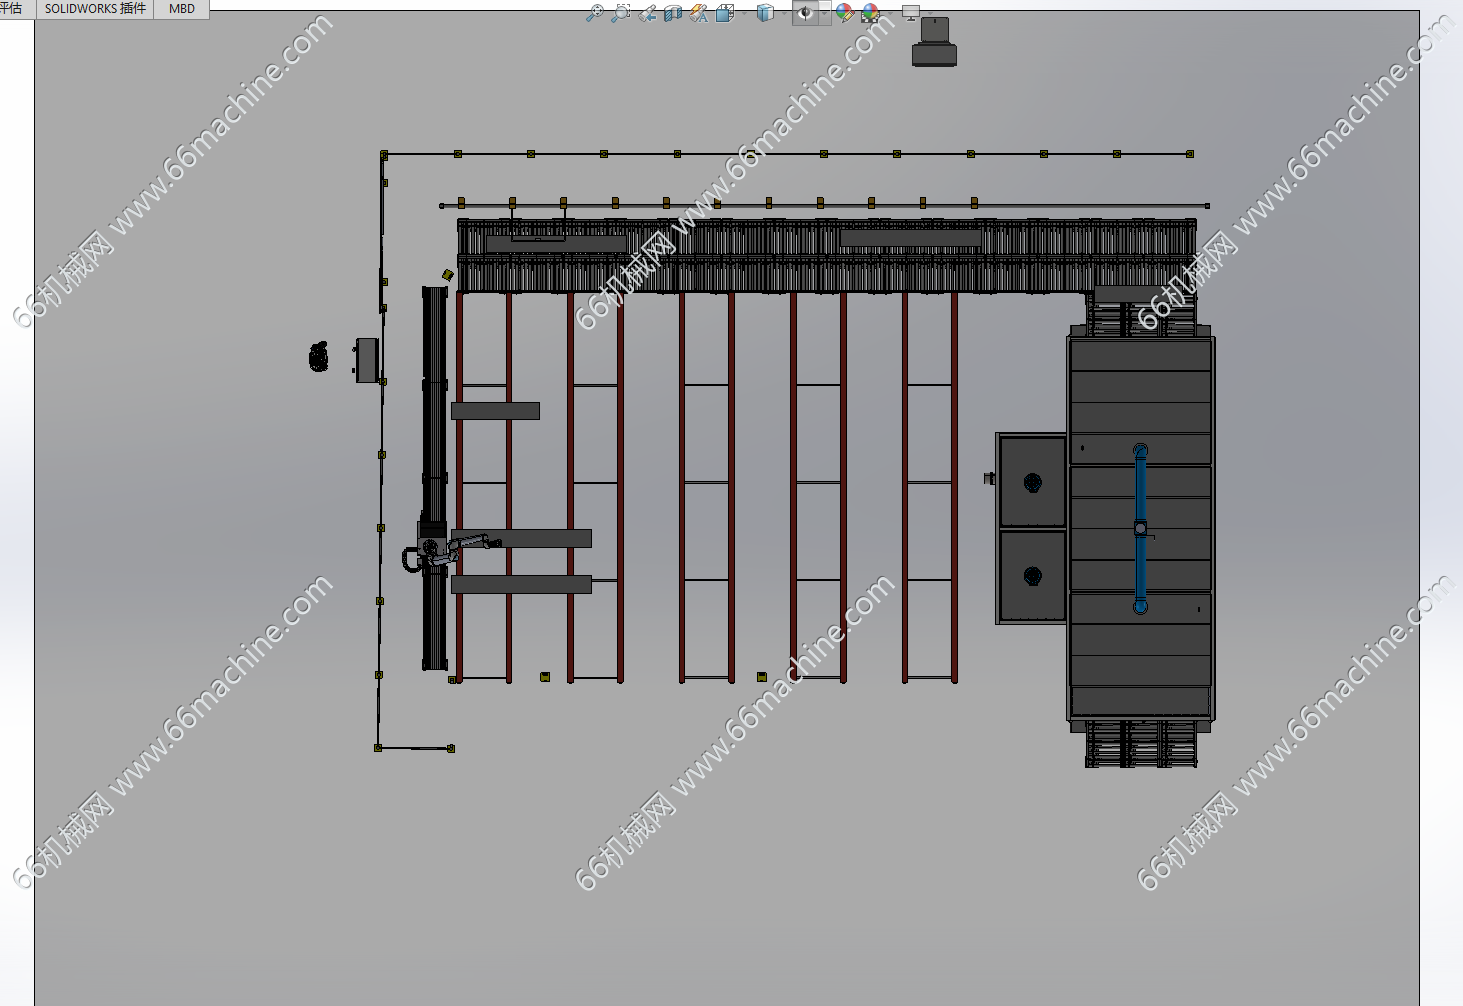Viewport: 1463px width, 1006px height.
Task: Click the Display Style box icon
Action: coord(765,13)
